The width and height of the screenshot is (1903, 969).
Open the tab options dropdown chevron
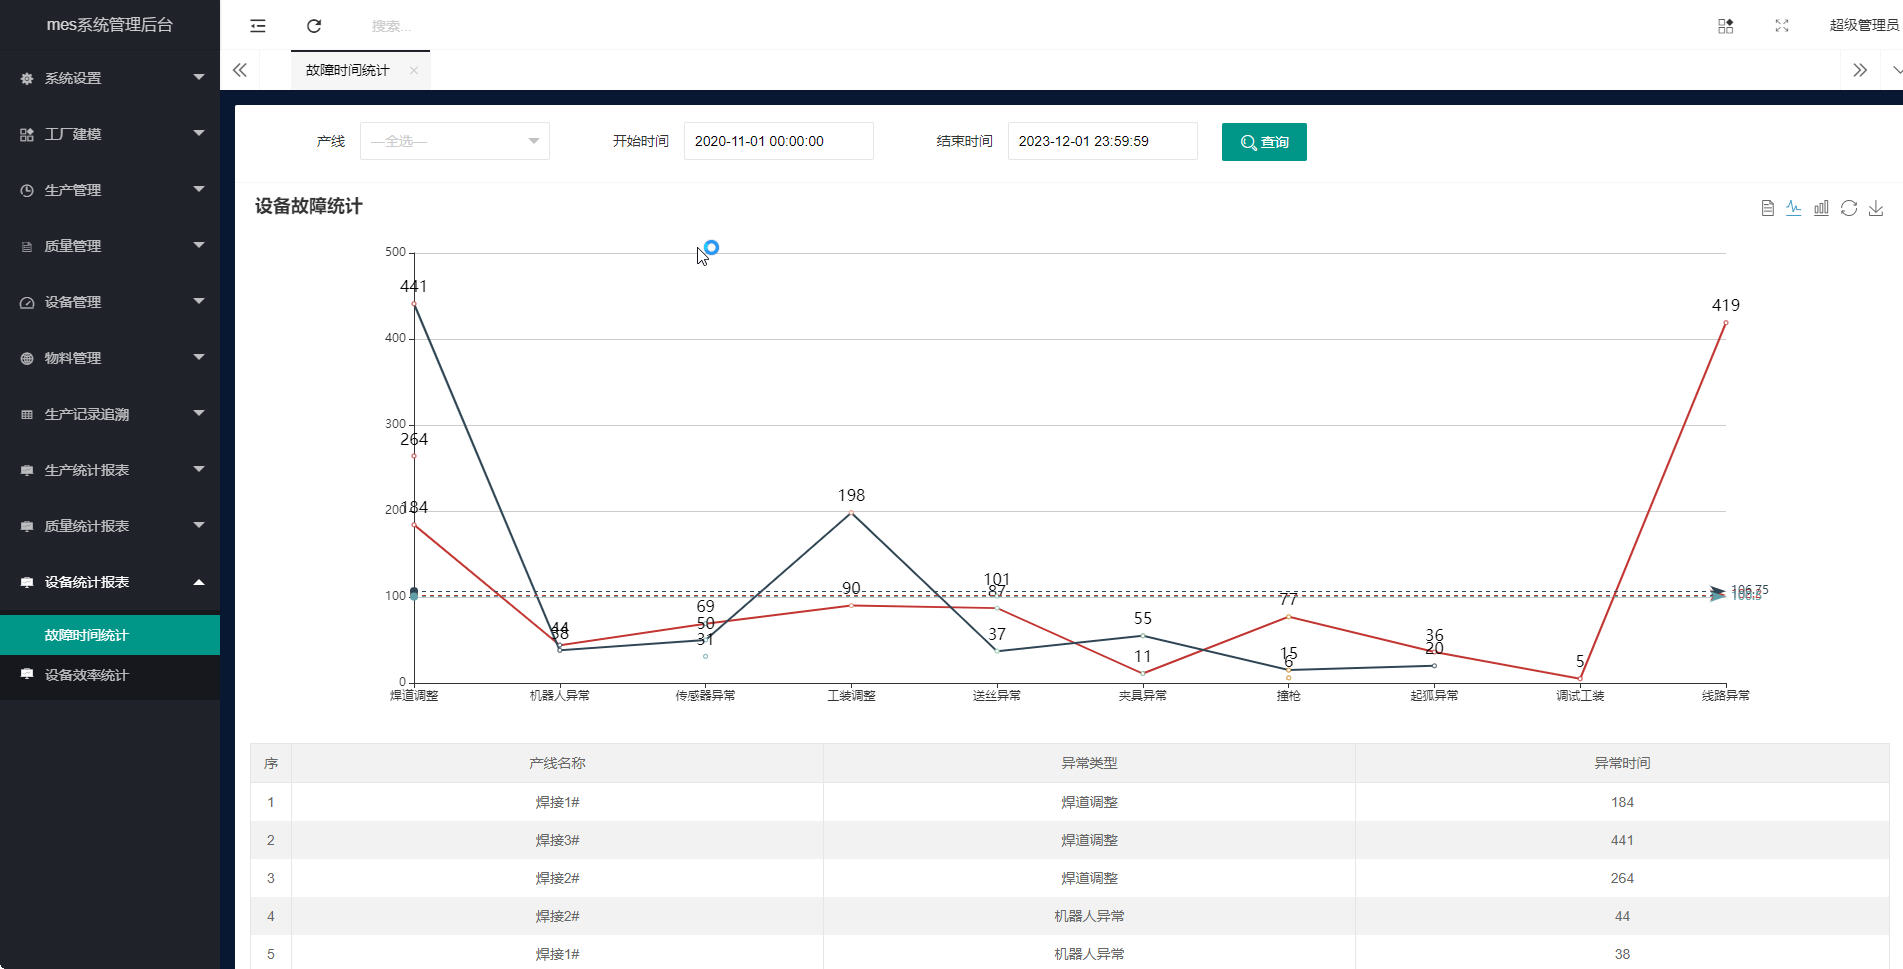click(1896, 70)
